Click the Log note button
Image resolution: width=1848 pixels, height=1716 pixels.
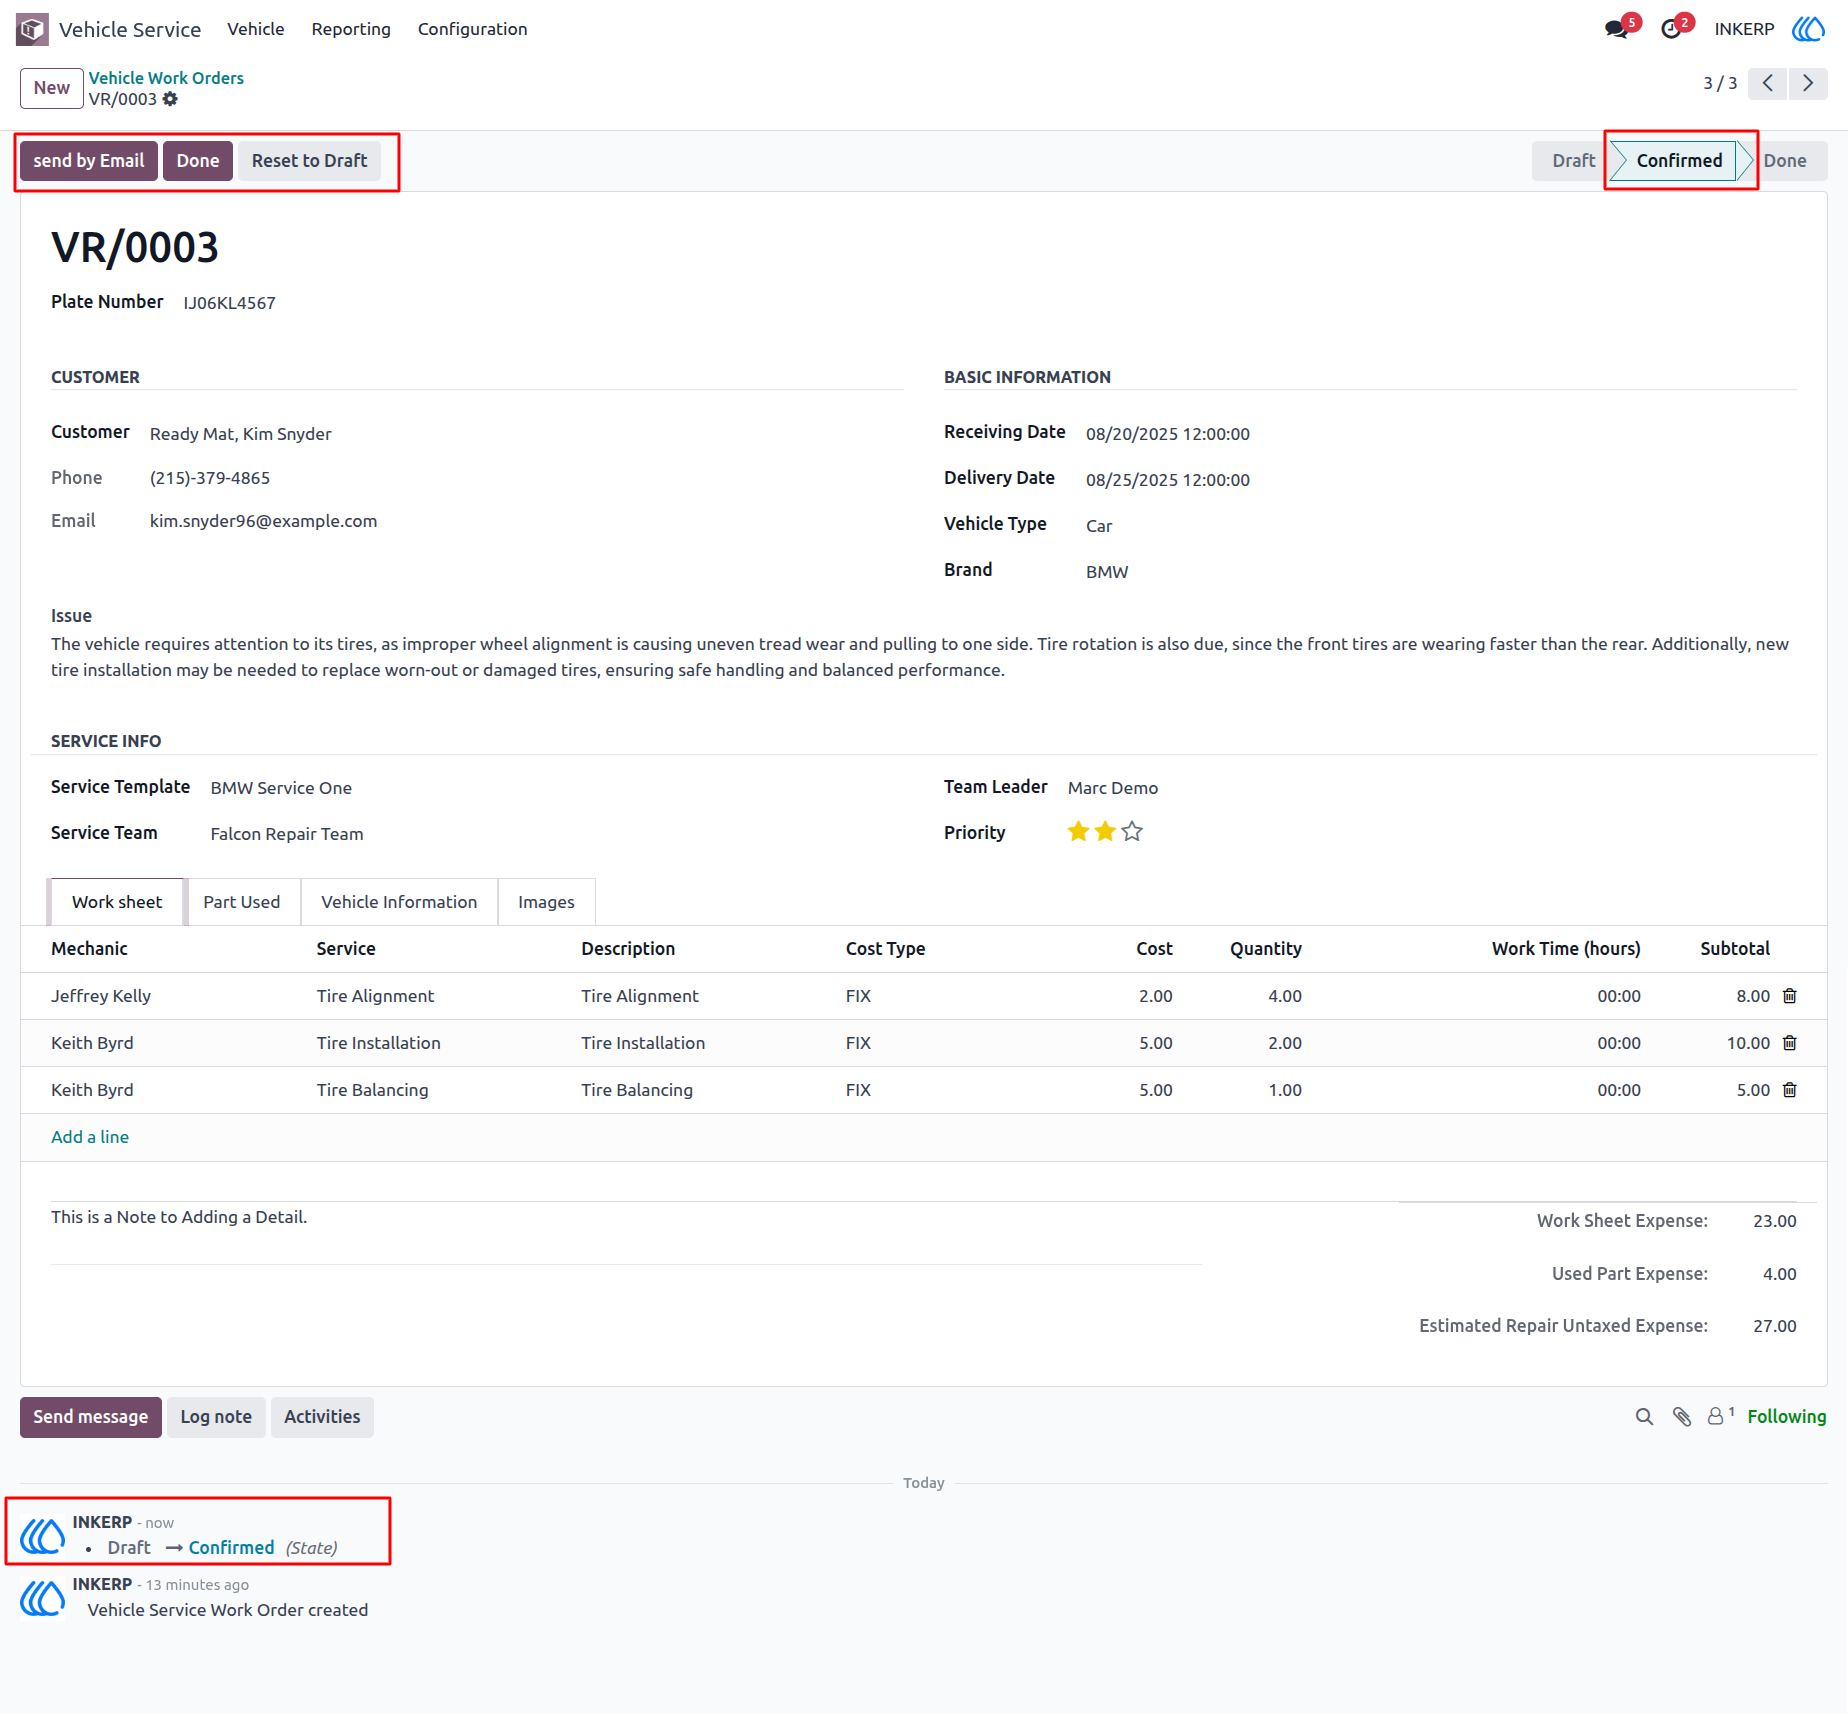pyautogui.click(x=216, y=1417)
